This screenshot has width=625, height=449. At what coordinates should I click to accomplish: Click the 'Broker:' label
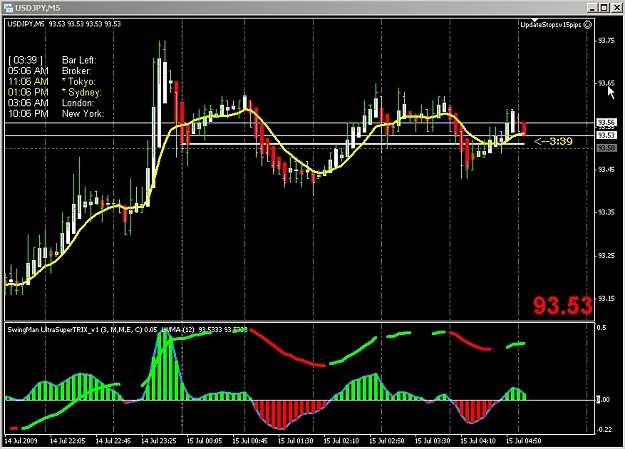point(77,71)
